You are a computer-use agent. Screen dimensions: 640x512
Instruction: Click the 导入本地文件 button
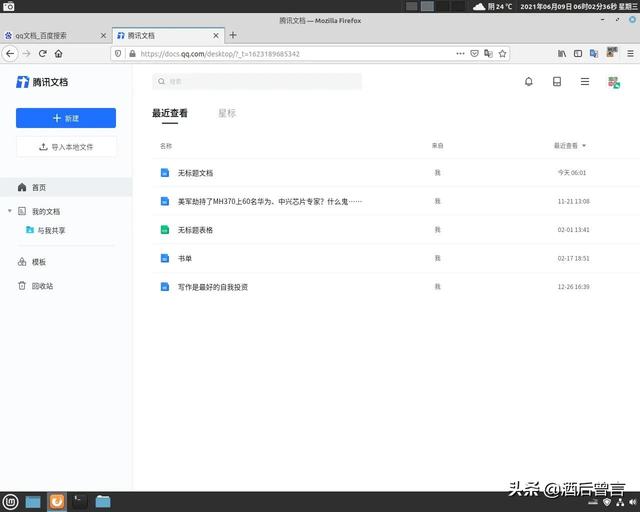tap(66, 147)
